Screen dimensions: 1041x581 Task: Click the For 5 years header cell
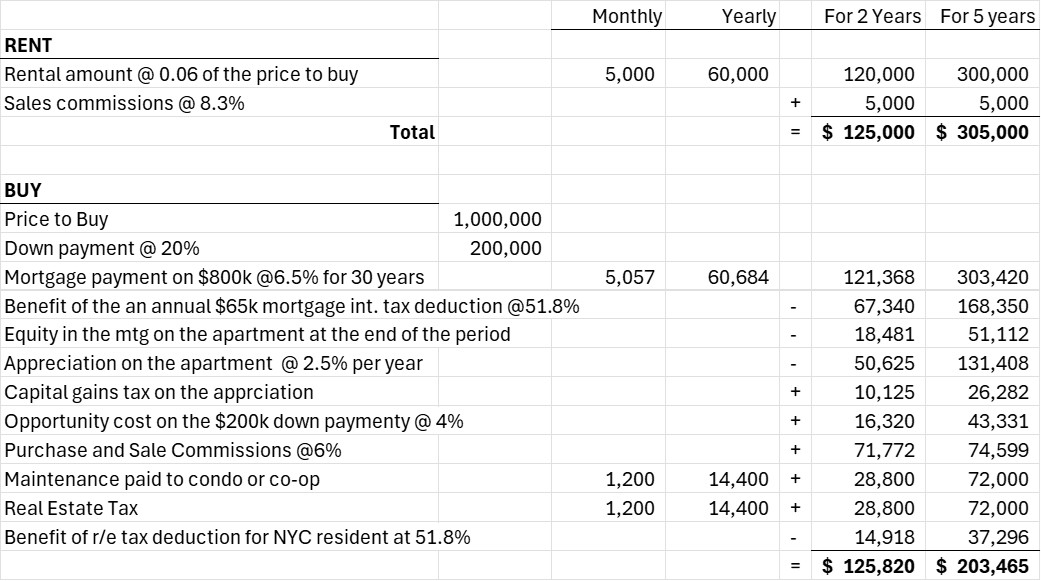point(986,16)
